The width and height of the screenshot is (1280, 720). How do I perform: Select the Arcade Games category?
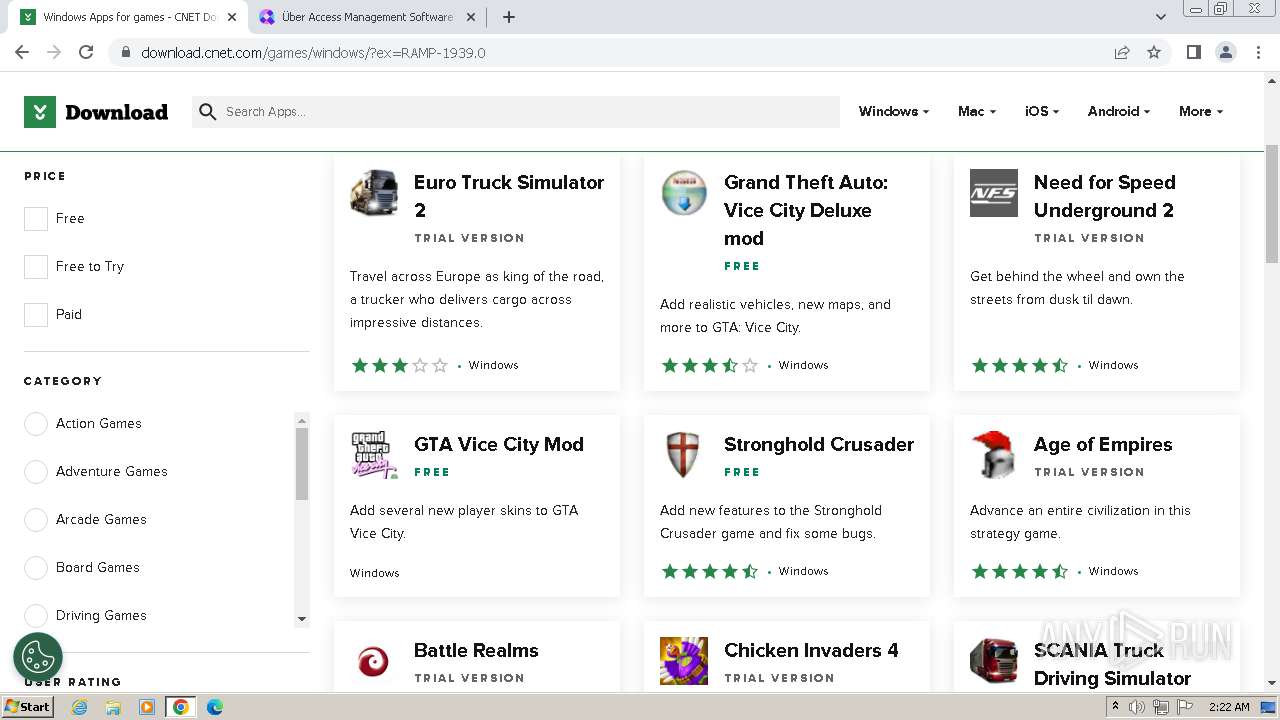pyautogui.click(x=36, y=520)
